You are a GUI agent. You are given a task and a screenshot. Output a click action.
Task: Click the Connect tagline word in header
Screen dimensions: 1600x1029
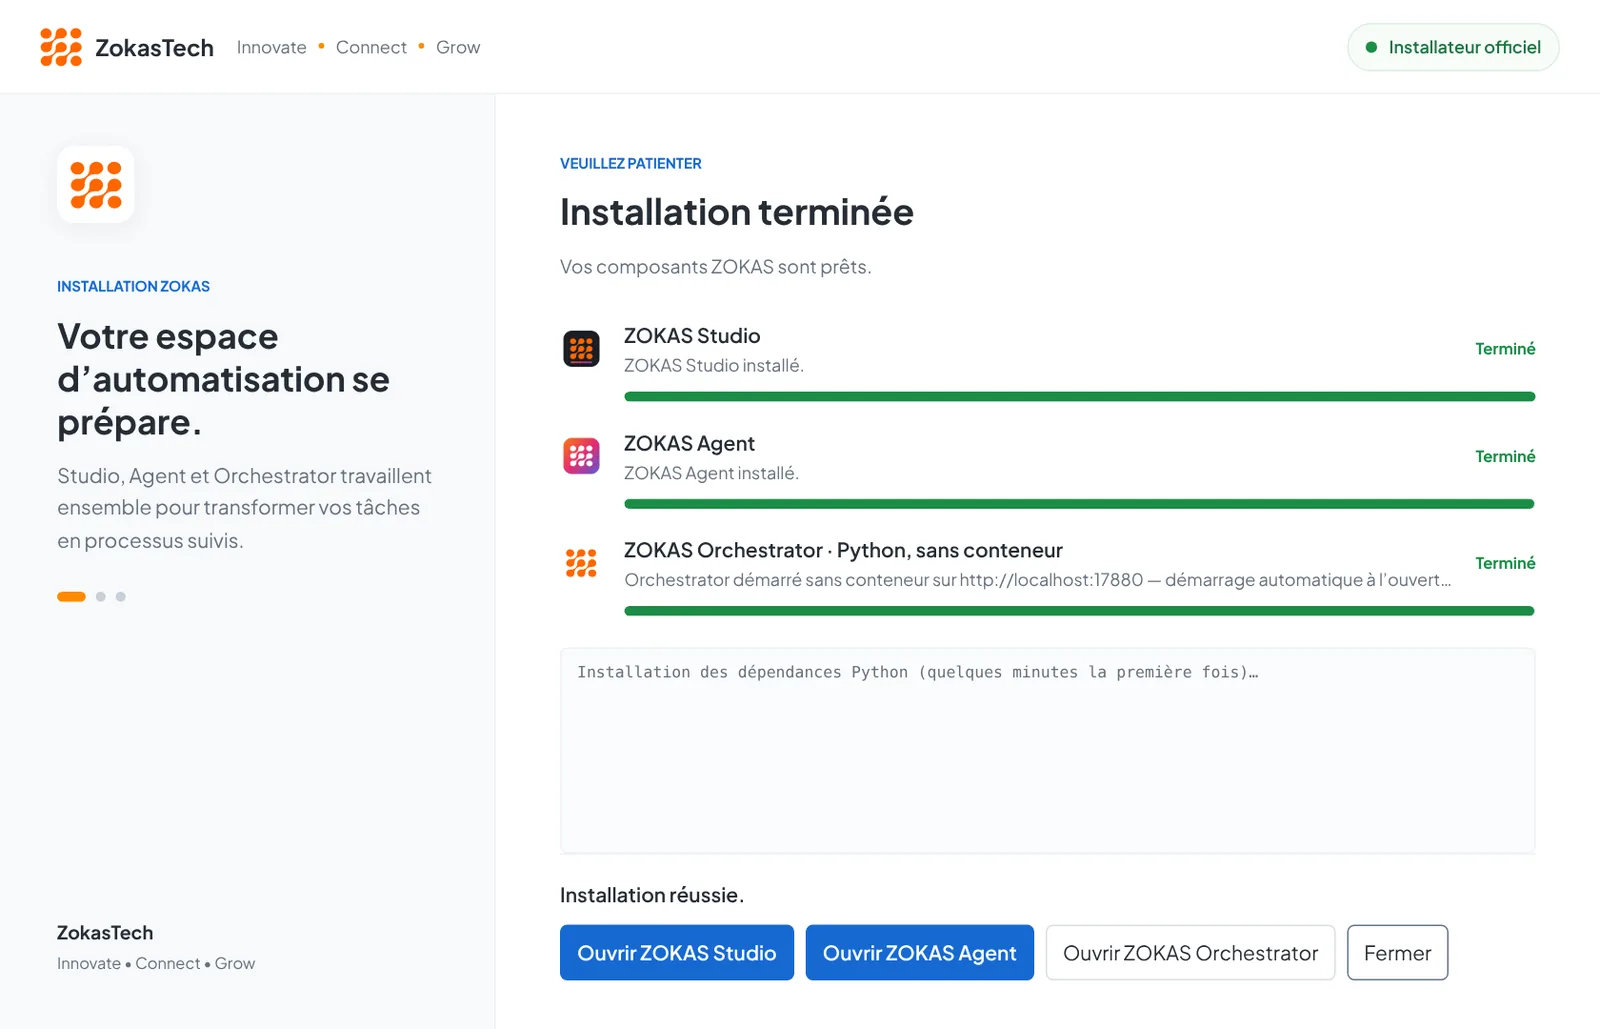point(371,47)
